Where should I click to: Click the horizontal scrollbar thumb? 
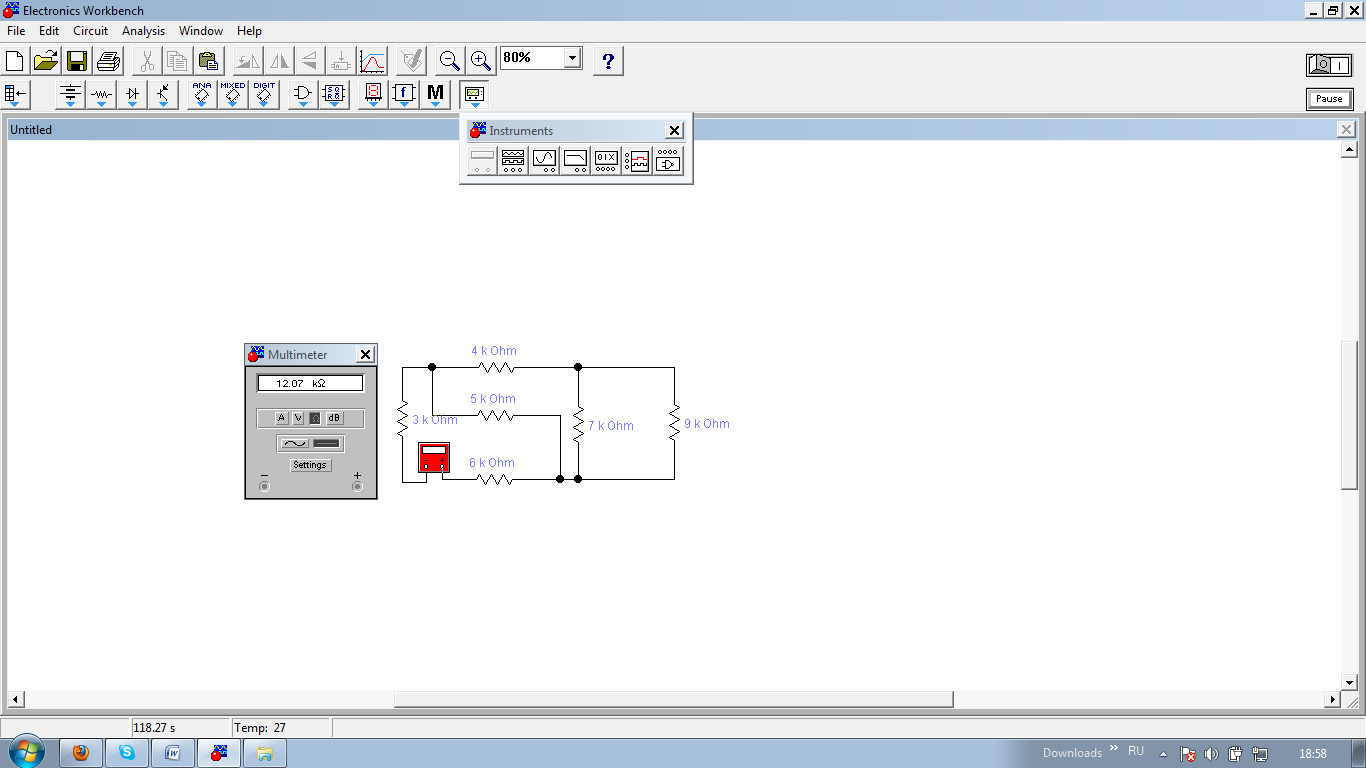pyautogui.click(x=674, y=699)
